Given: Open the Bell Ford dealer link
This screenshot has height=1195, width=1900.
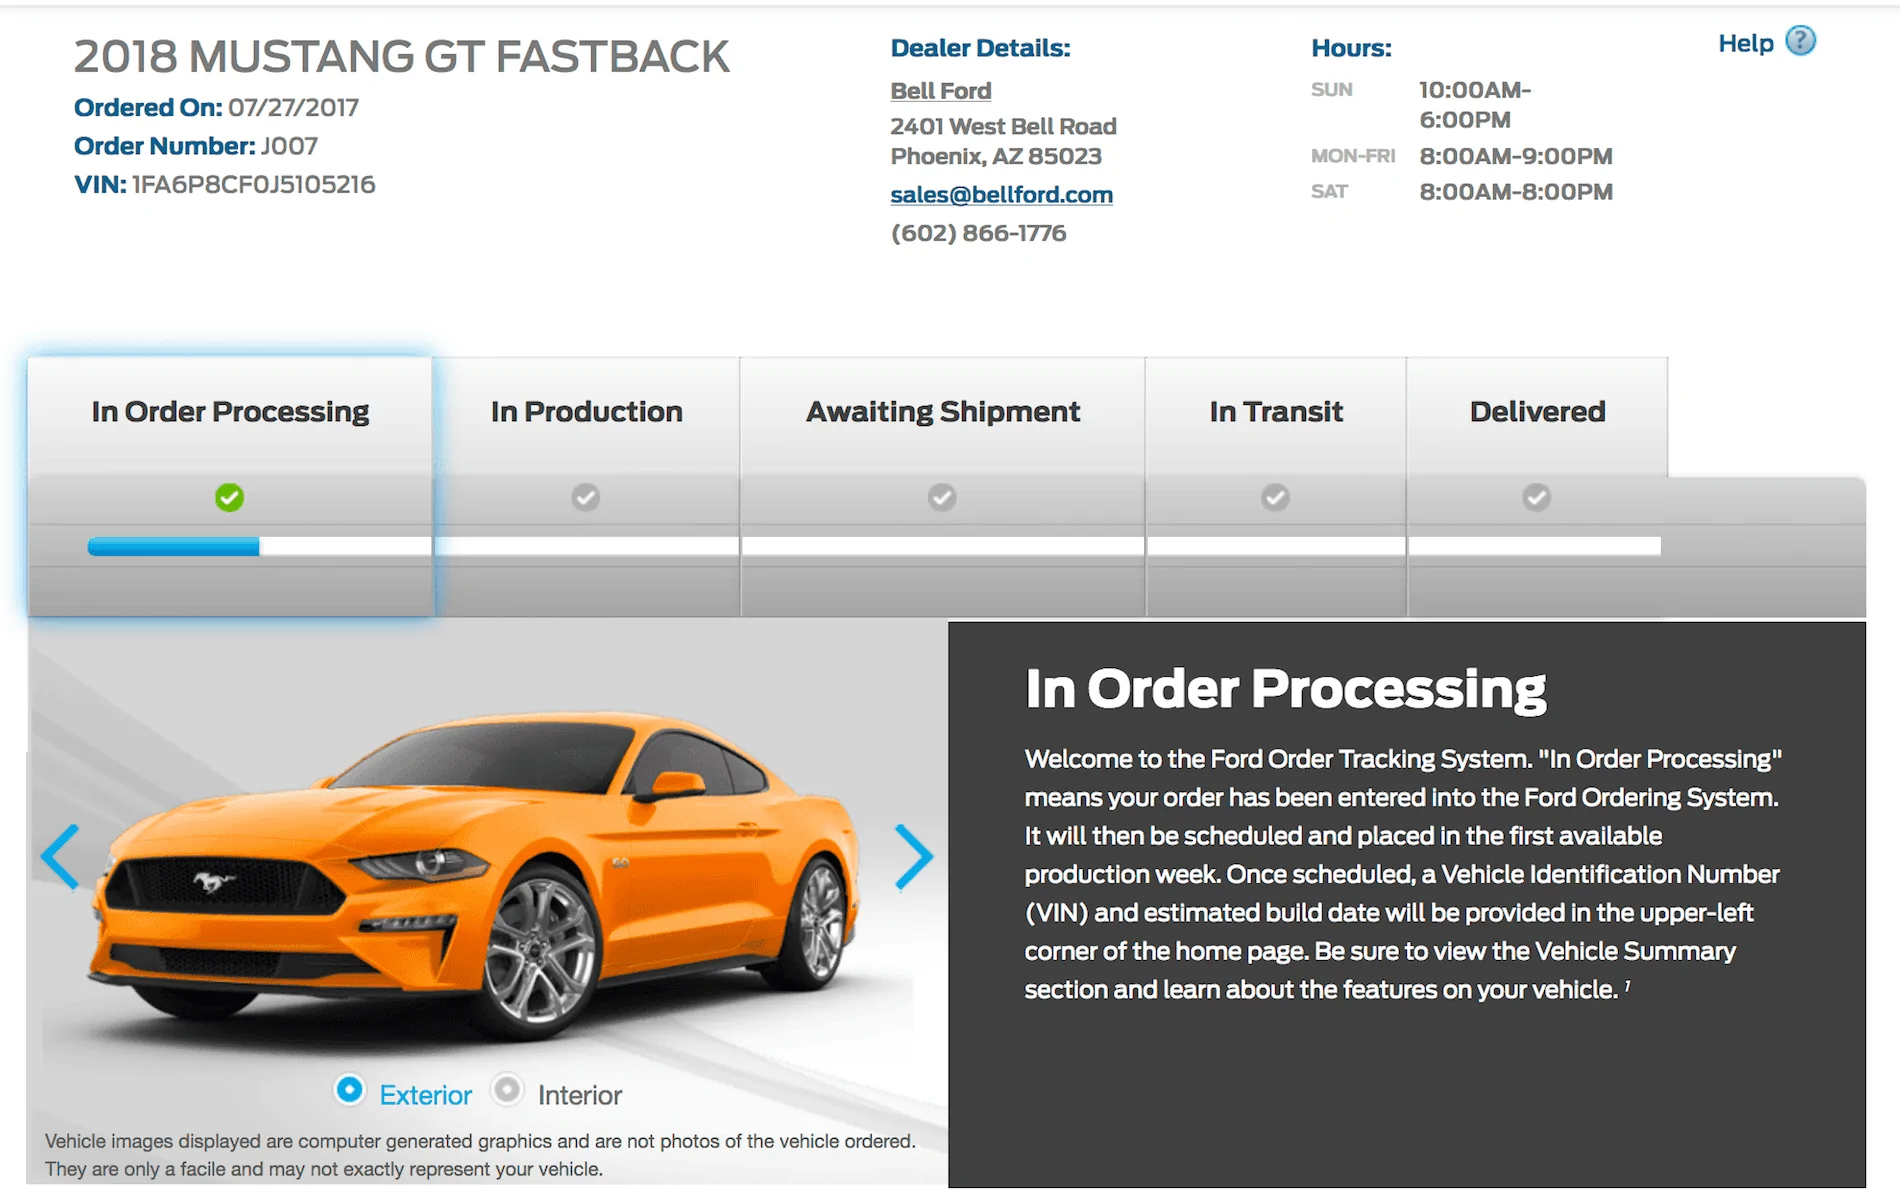Looking at the screenshot, I should [x=941, y=91].
